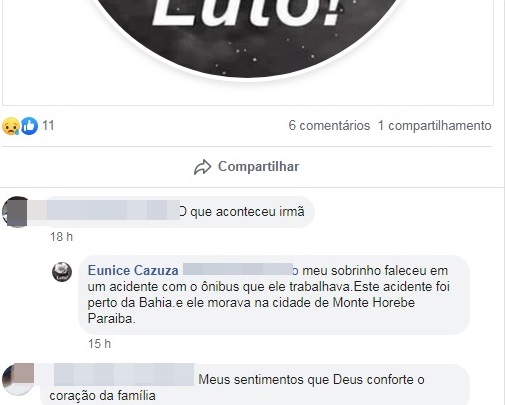
Task: Click Eunice Cazuza's round Luto avatar
Action: 62,272
